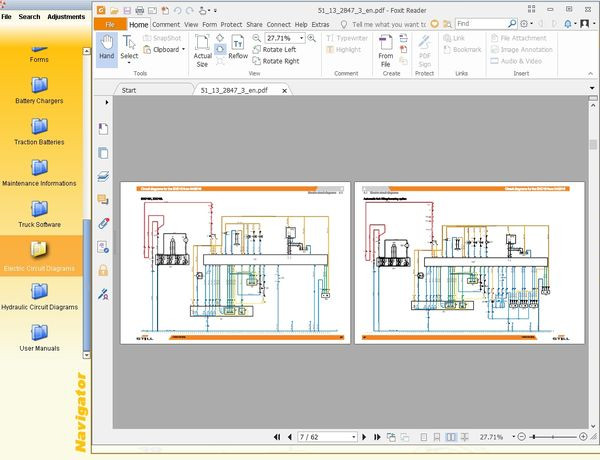This screenshot has width=600, height=460.
Task: Switch to the Start document tab
Action: (x=129, y=89)
